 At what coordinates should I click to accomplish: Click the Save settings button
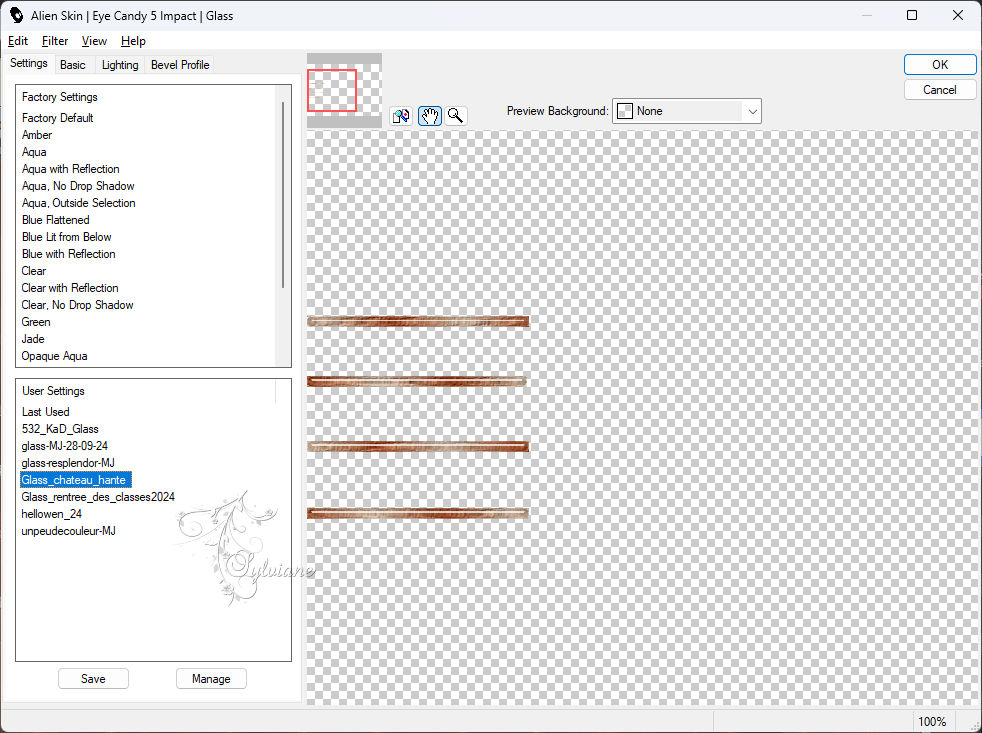pyautogui.click(x=93, y=678)
